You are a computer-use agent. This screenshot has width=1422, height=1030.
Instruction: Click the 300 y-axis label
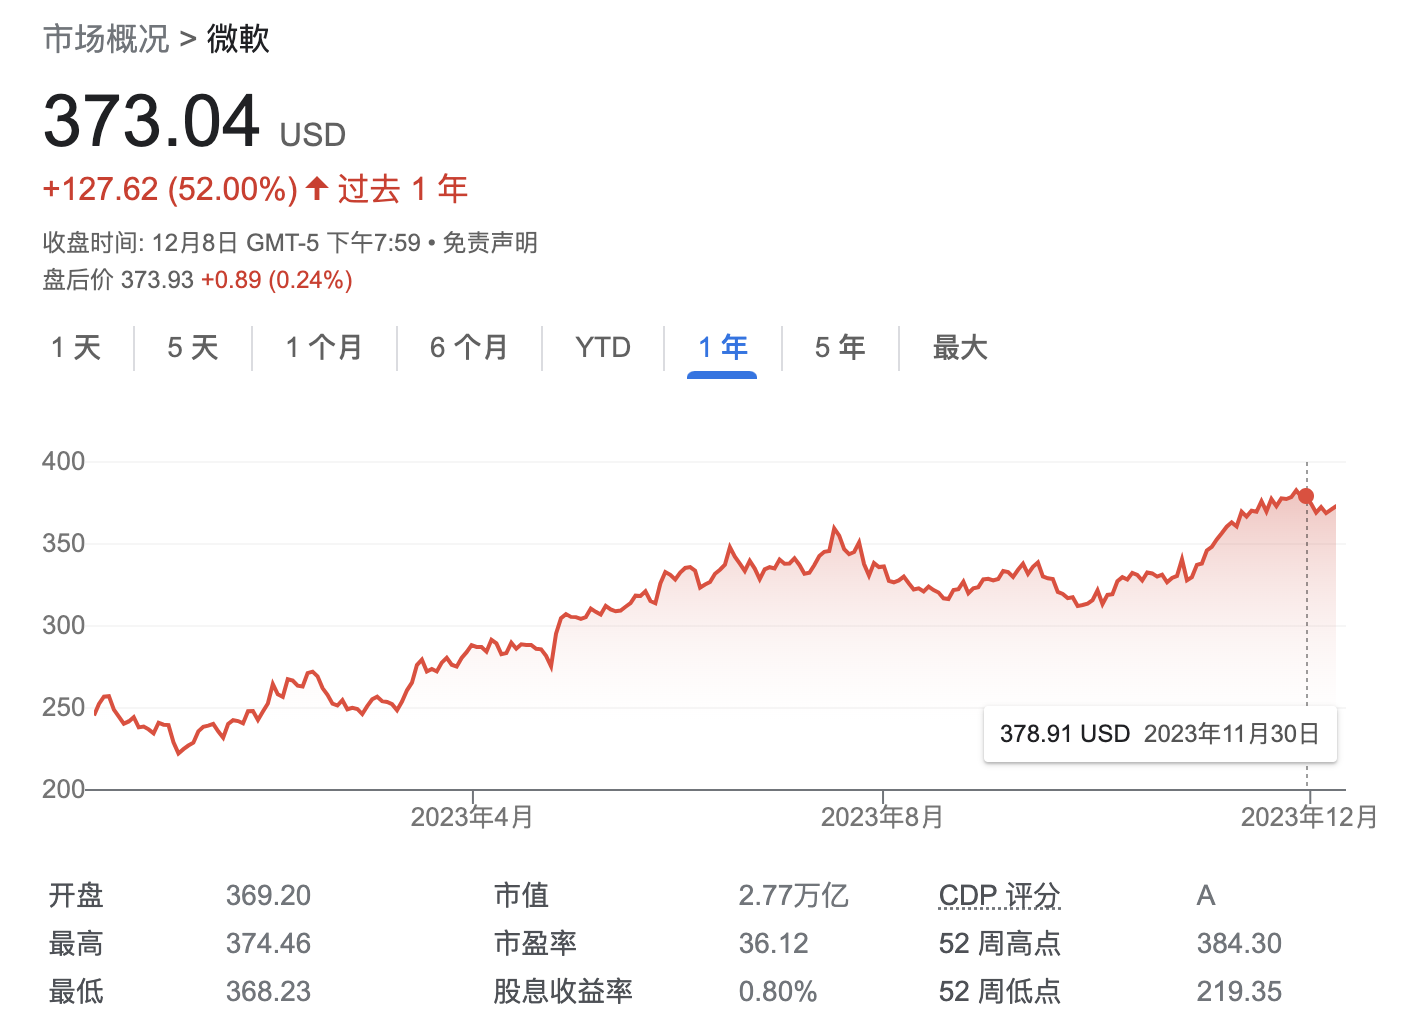pos(63,625)
